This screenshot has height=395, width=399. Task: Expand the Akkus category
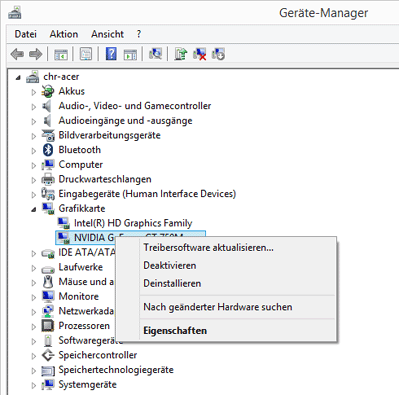click(33, 92)
